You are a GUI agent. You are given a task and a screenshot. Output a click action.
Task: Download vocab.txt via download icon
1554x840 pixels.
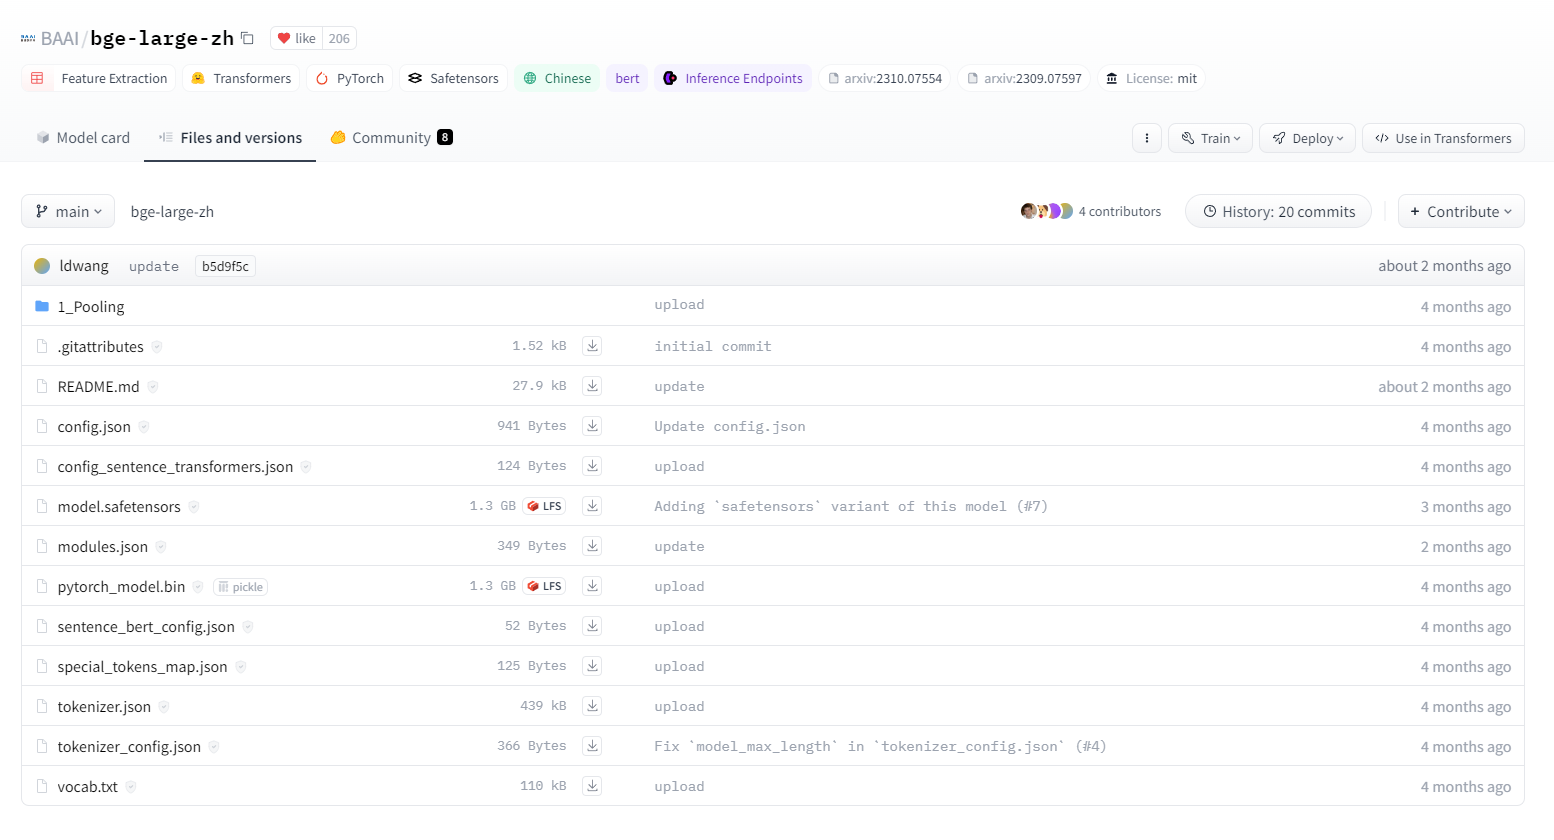pyautogui.click(x=592, y=786)
